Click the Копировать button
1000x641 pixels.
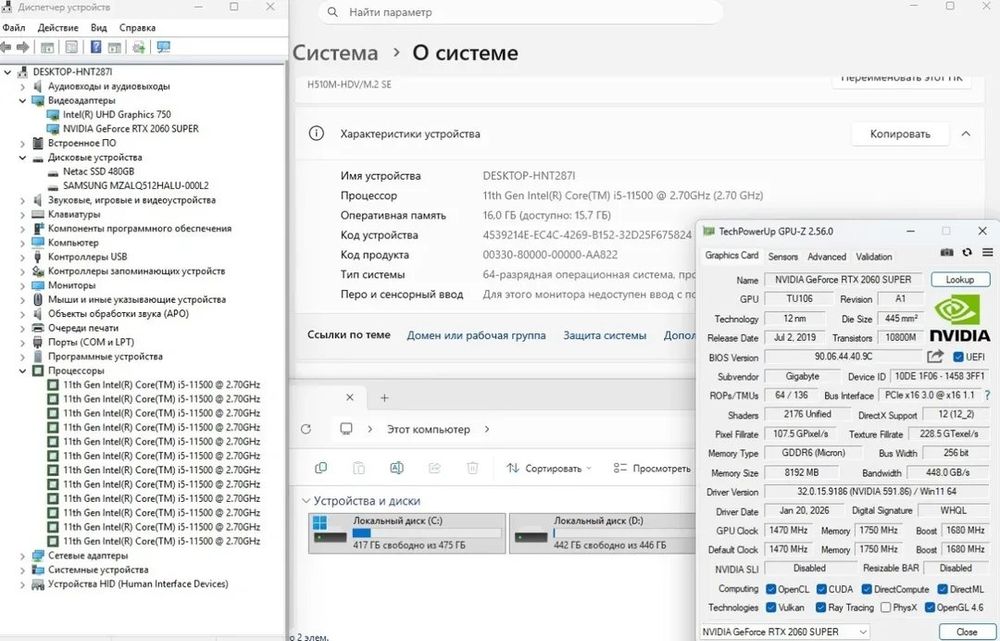coord(900,134)
